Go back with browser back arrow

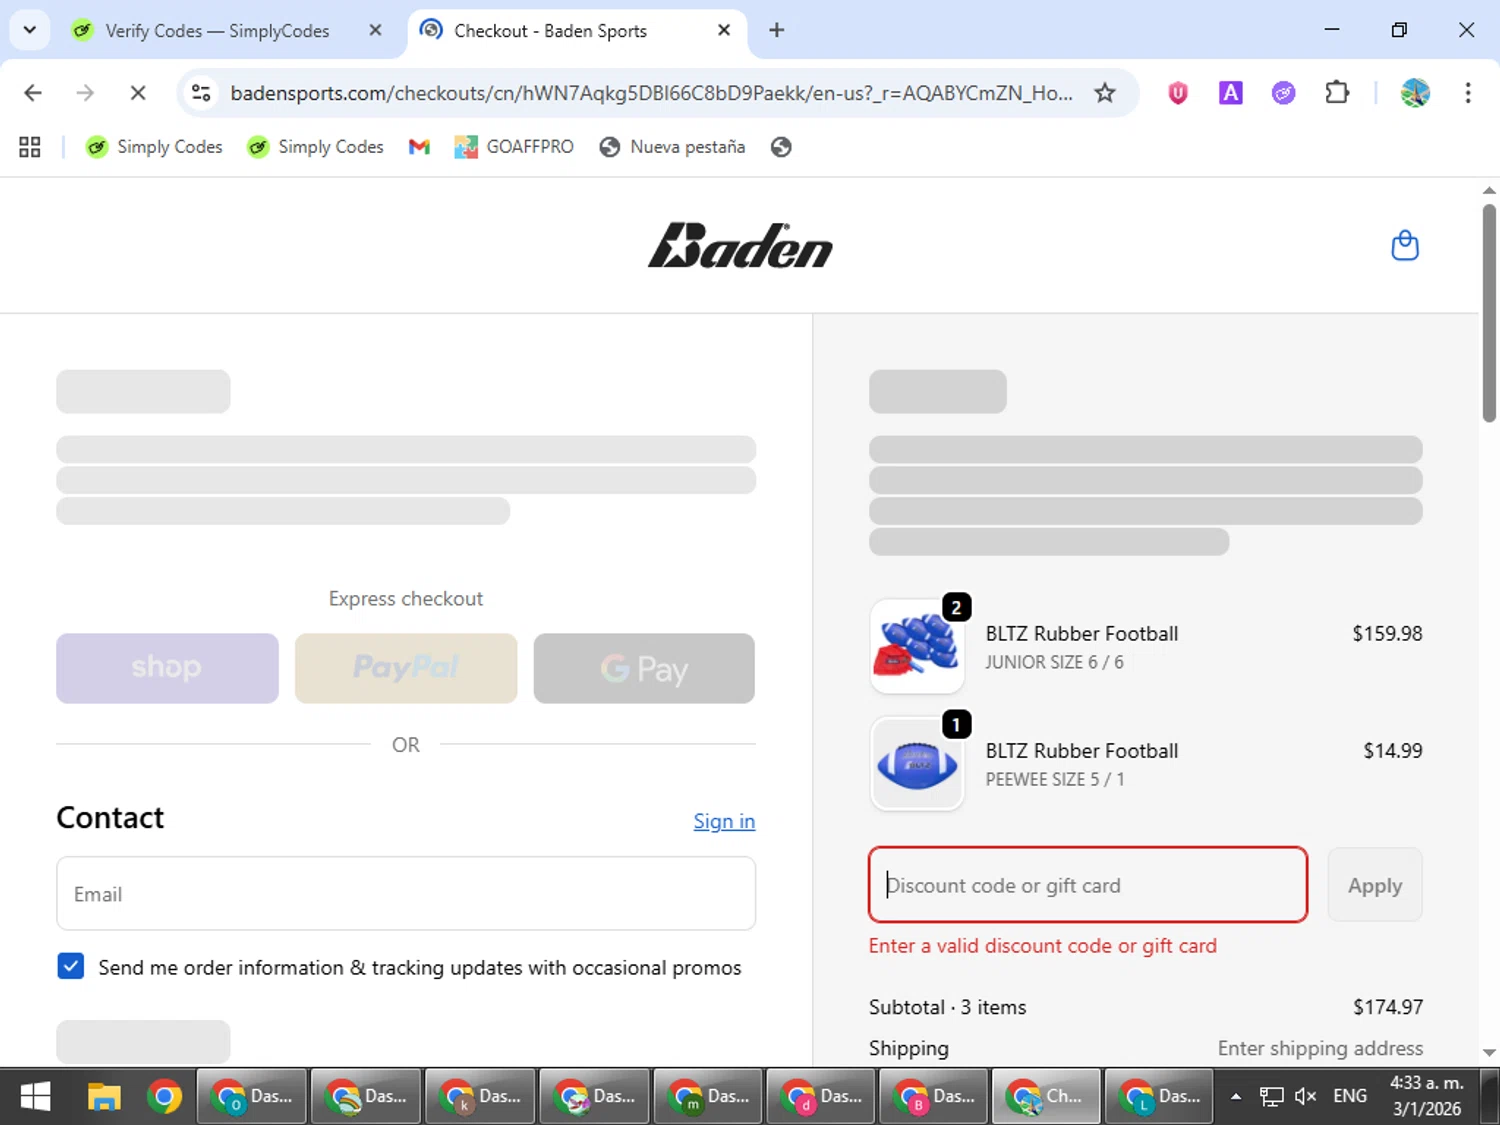click(33, 93)
